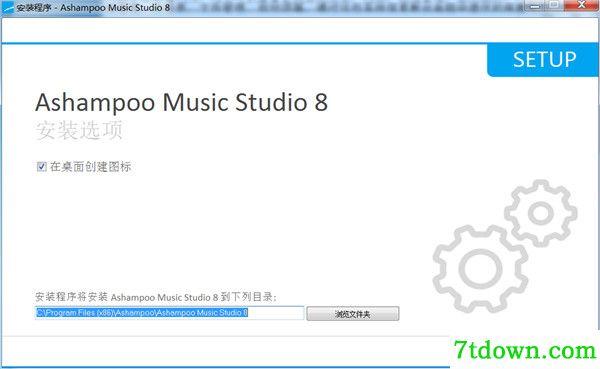This screenshot has height=369, width=600.
Task: Click the 在桌面创建图标 checkbox label
Action: [91, 167]
